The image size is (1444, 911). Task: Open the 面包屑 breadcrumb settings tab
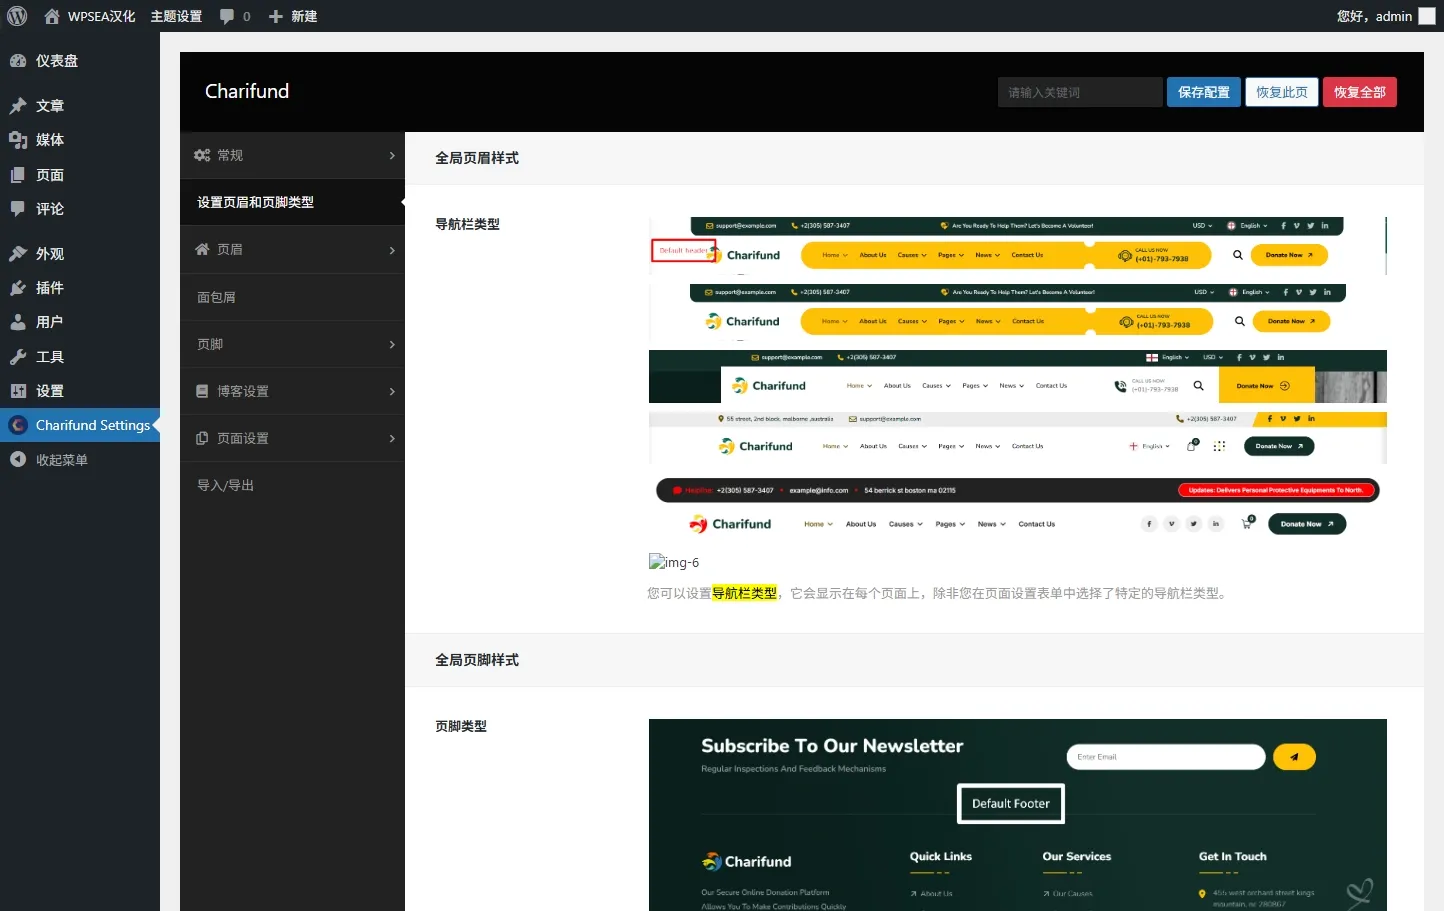point(217,297)
